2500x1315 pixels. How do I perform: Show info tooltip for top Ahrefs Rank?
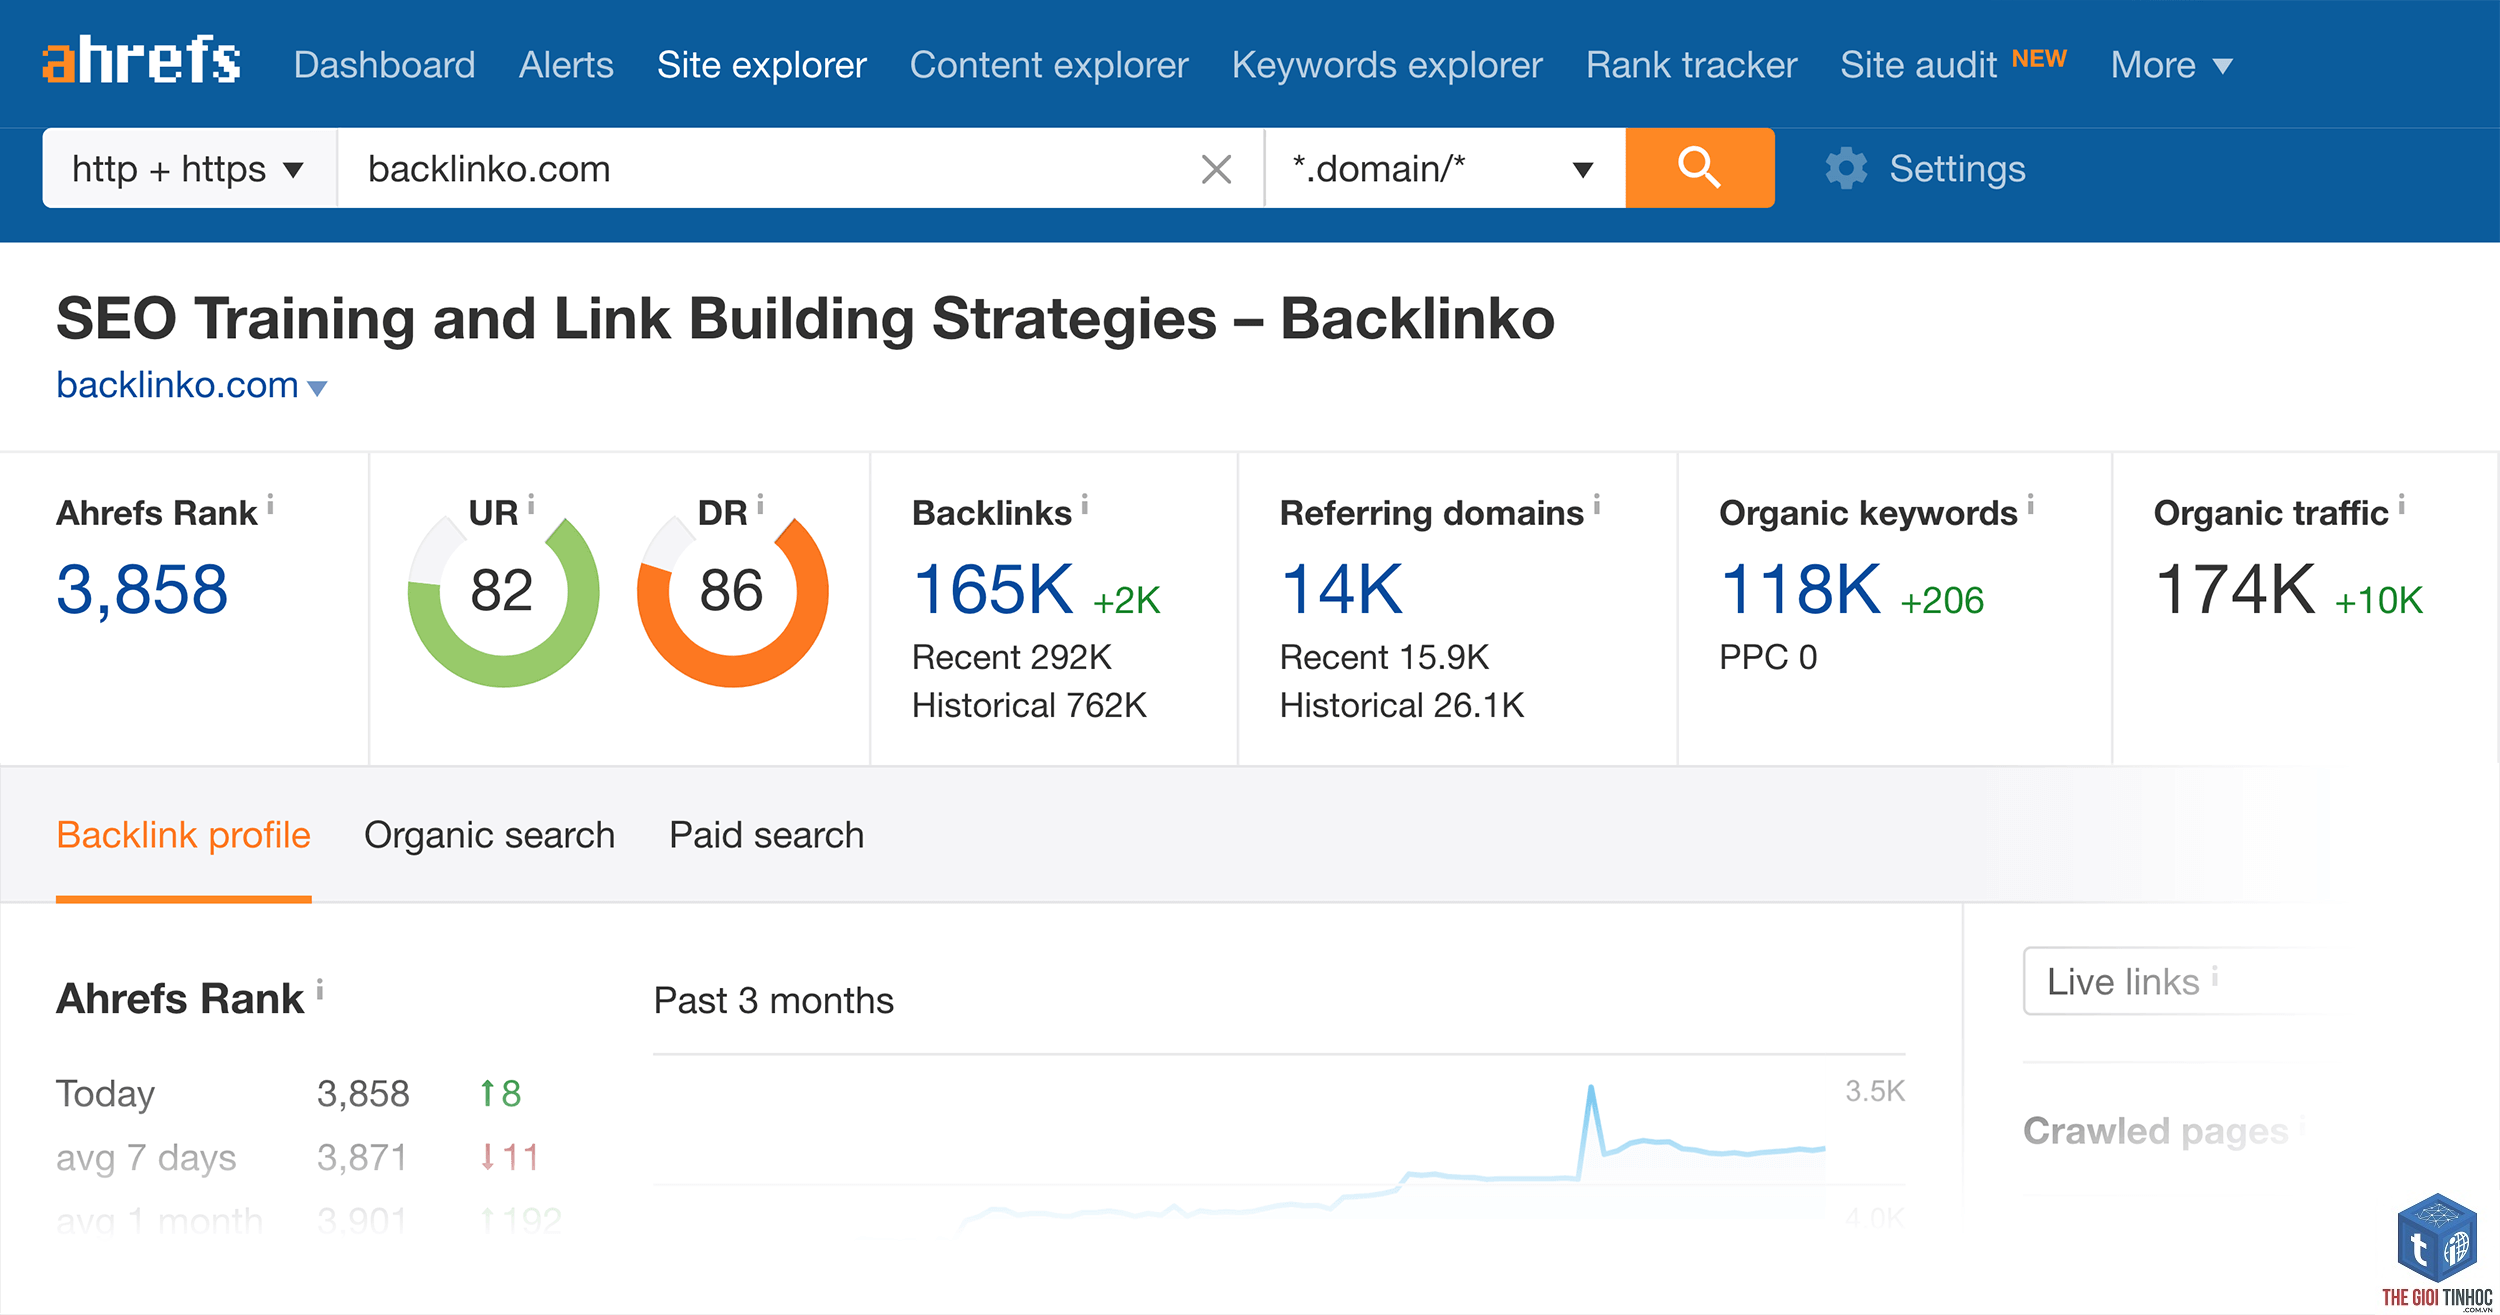[270, 506]
